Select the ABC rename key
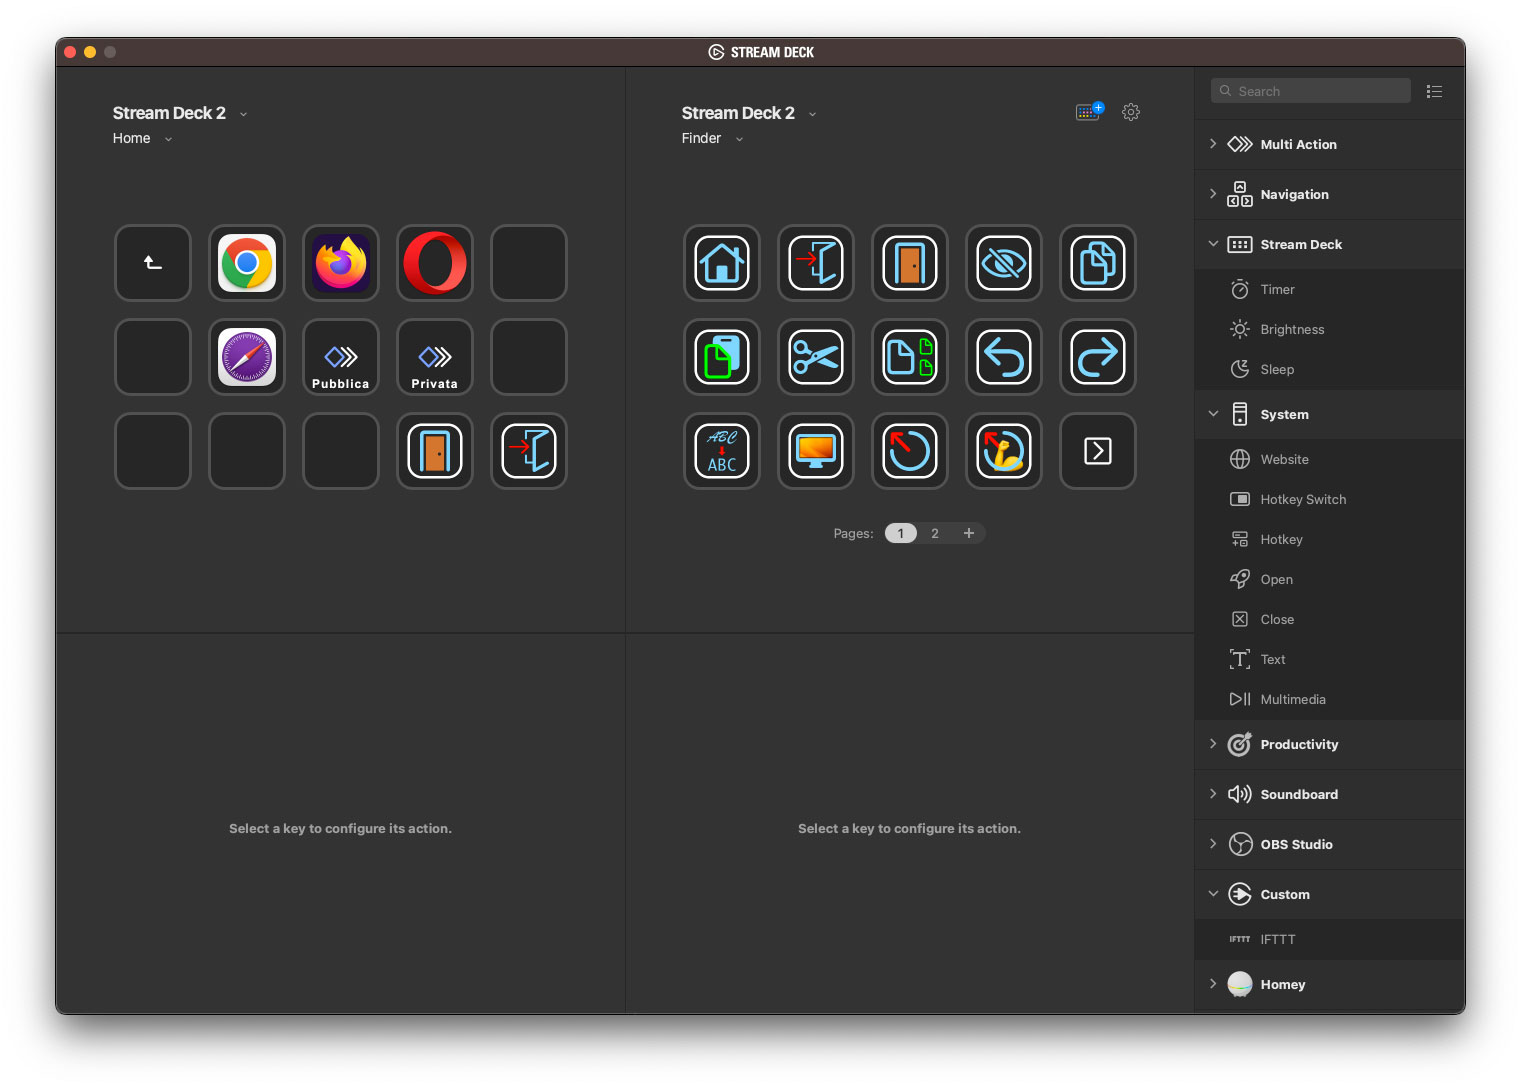Screen dimensions: 1521x1088 coord(722,451)
